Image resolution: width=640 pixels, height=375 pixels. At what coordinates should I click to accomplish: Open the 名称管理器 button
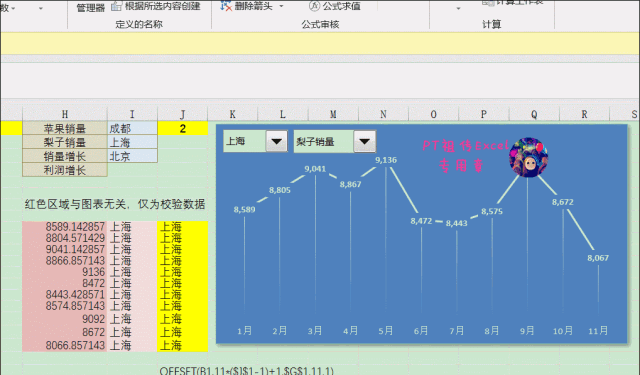click(x=91, y=7)
